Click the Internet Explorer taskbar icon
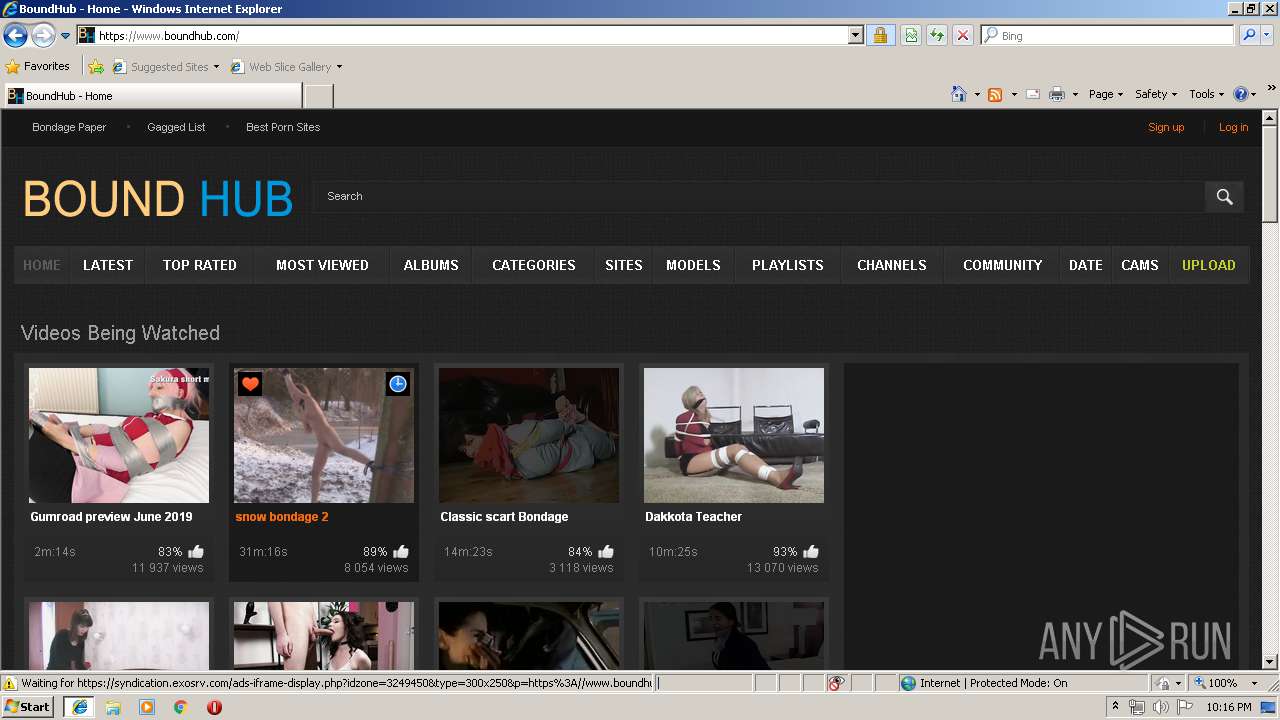The height and width of the screenshot is (720, 1280). point(79,707)
